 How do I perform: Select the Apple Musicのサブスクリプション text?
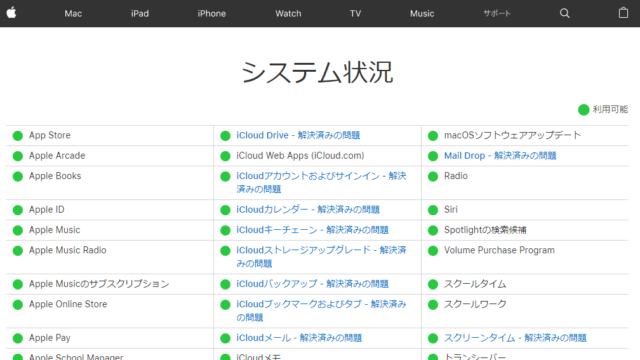99,284
